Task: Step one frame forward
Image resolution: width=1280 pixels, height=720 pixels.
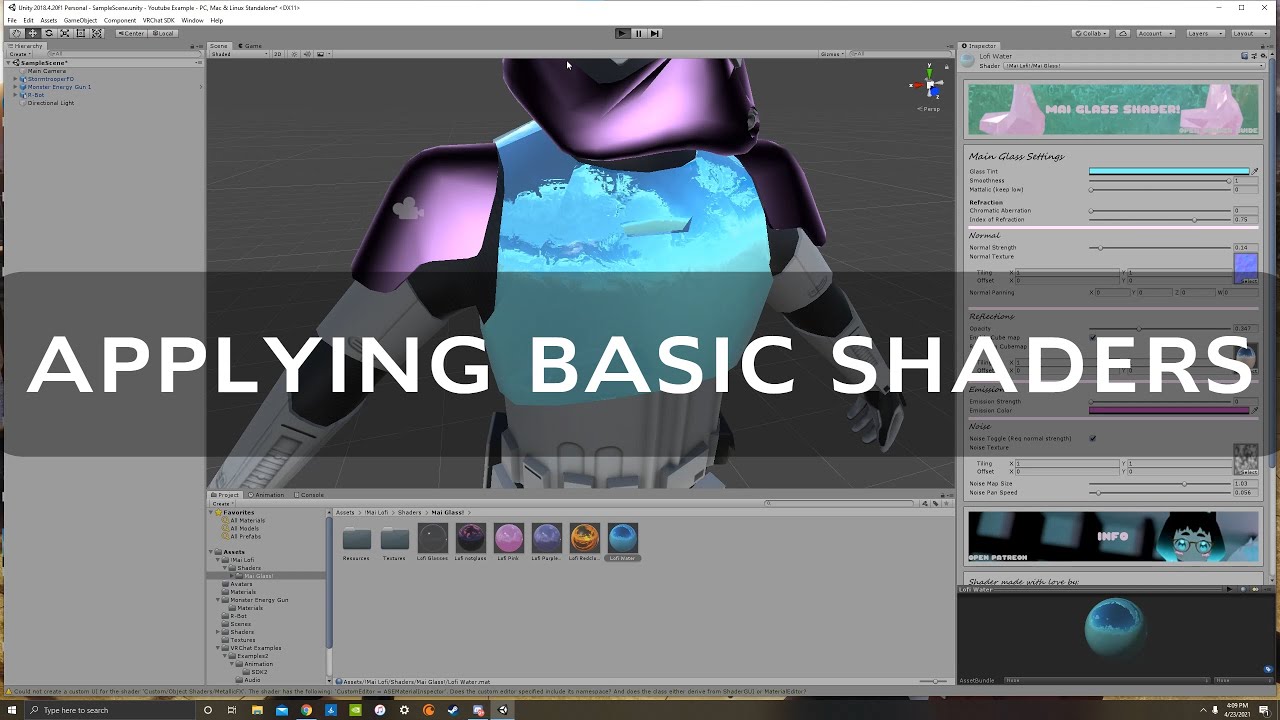Action: coord(654,33)
